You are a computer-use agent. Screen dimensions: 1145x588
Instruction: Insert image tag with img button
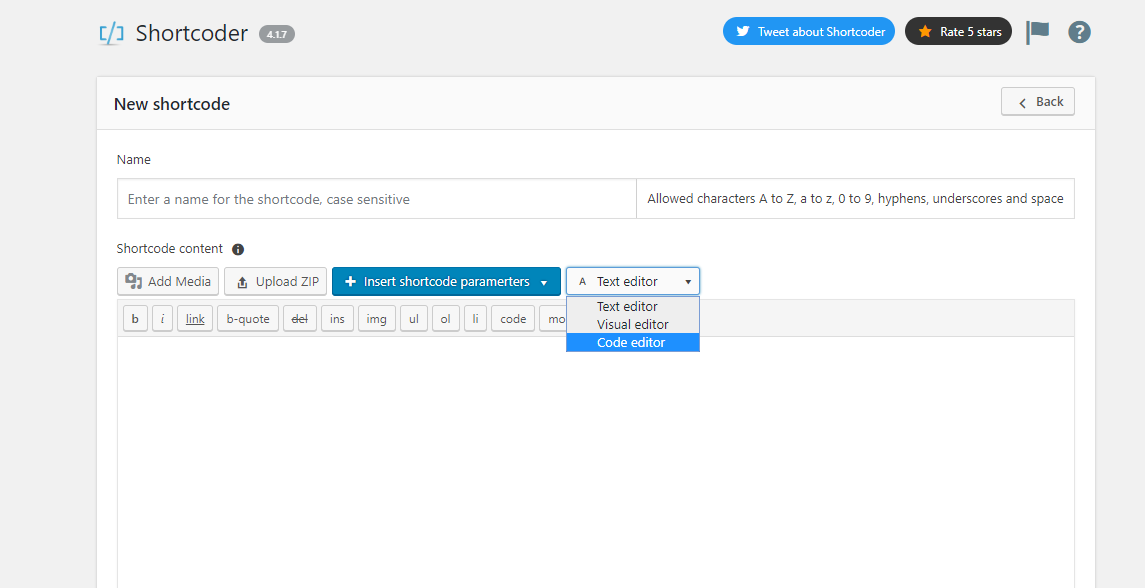click(376, 319)
